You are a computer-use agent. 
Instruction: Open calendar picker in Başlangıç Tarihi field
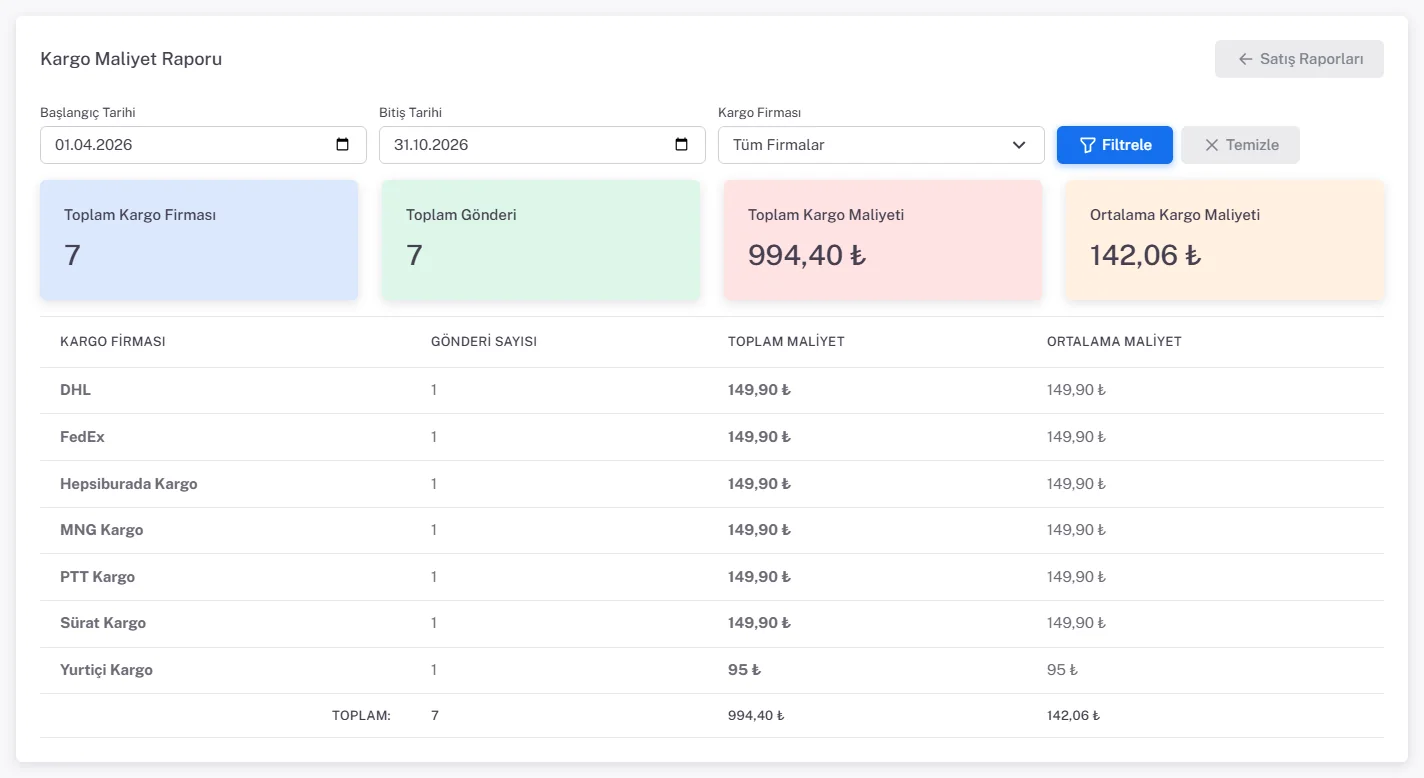342,145
